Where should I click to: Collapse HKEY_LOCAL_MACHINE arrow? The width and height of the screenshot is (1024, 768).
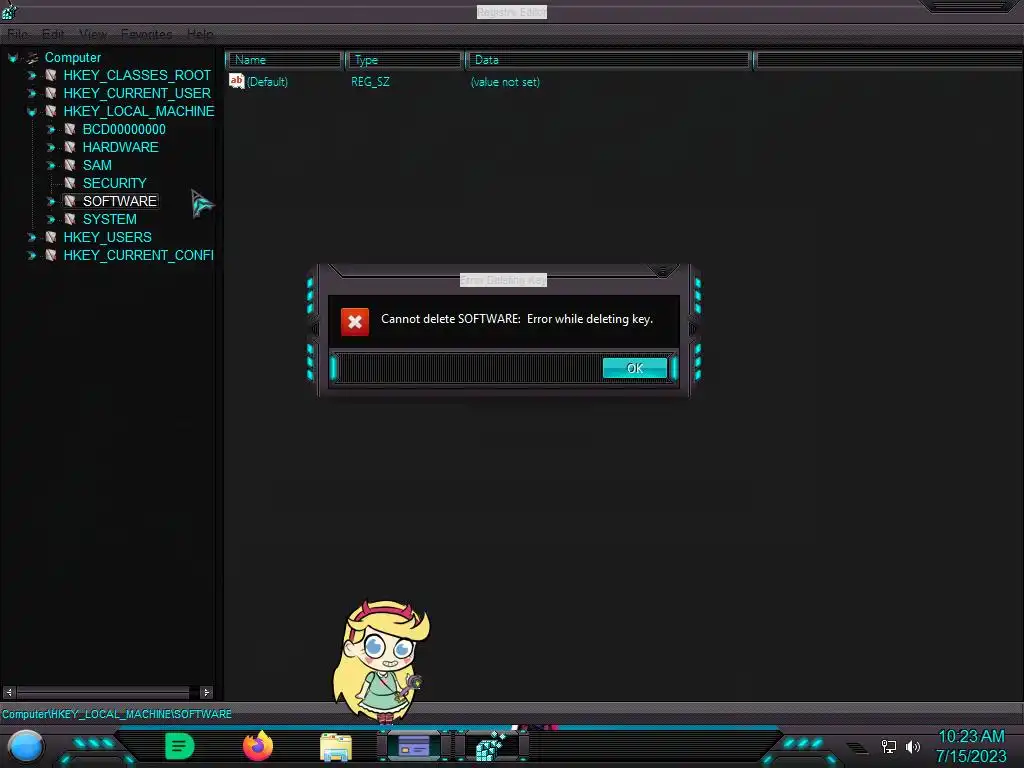click(x=31, y=112)
